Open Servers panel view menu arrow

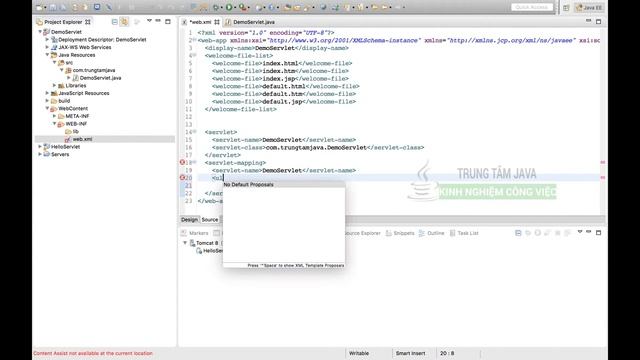[580, 232]
